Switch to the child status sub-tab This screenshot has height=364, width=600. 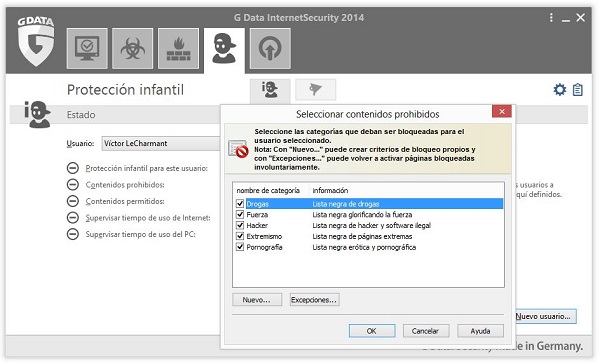(270, 90)
